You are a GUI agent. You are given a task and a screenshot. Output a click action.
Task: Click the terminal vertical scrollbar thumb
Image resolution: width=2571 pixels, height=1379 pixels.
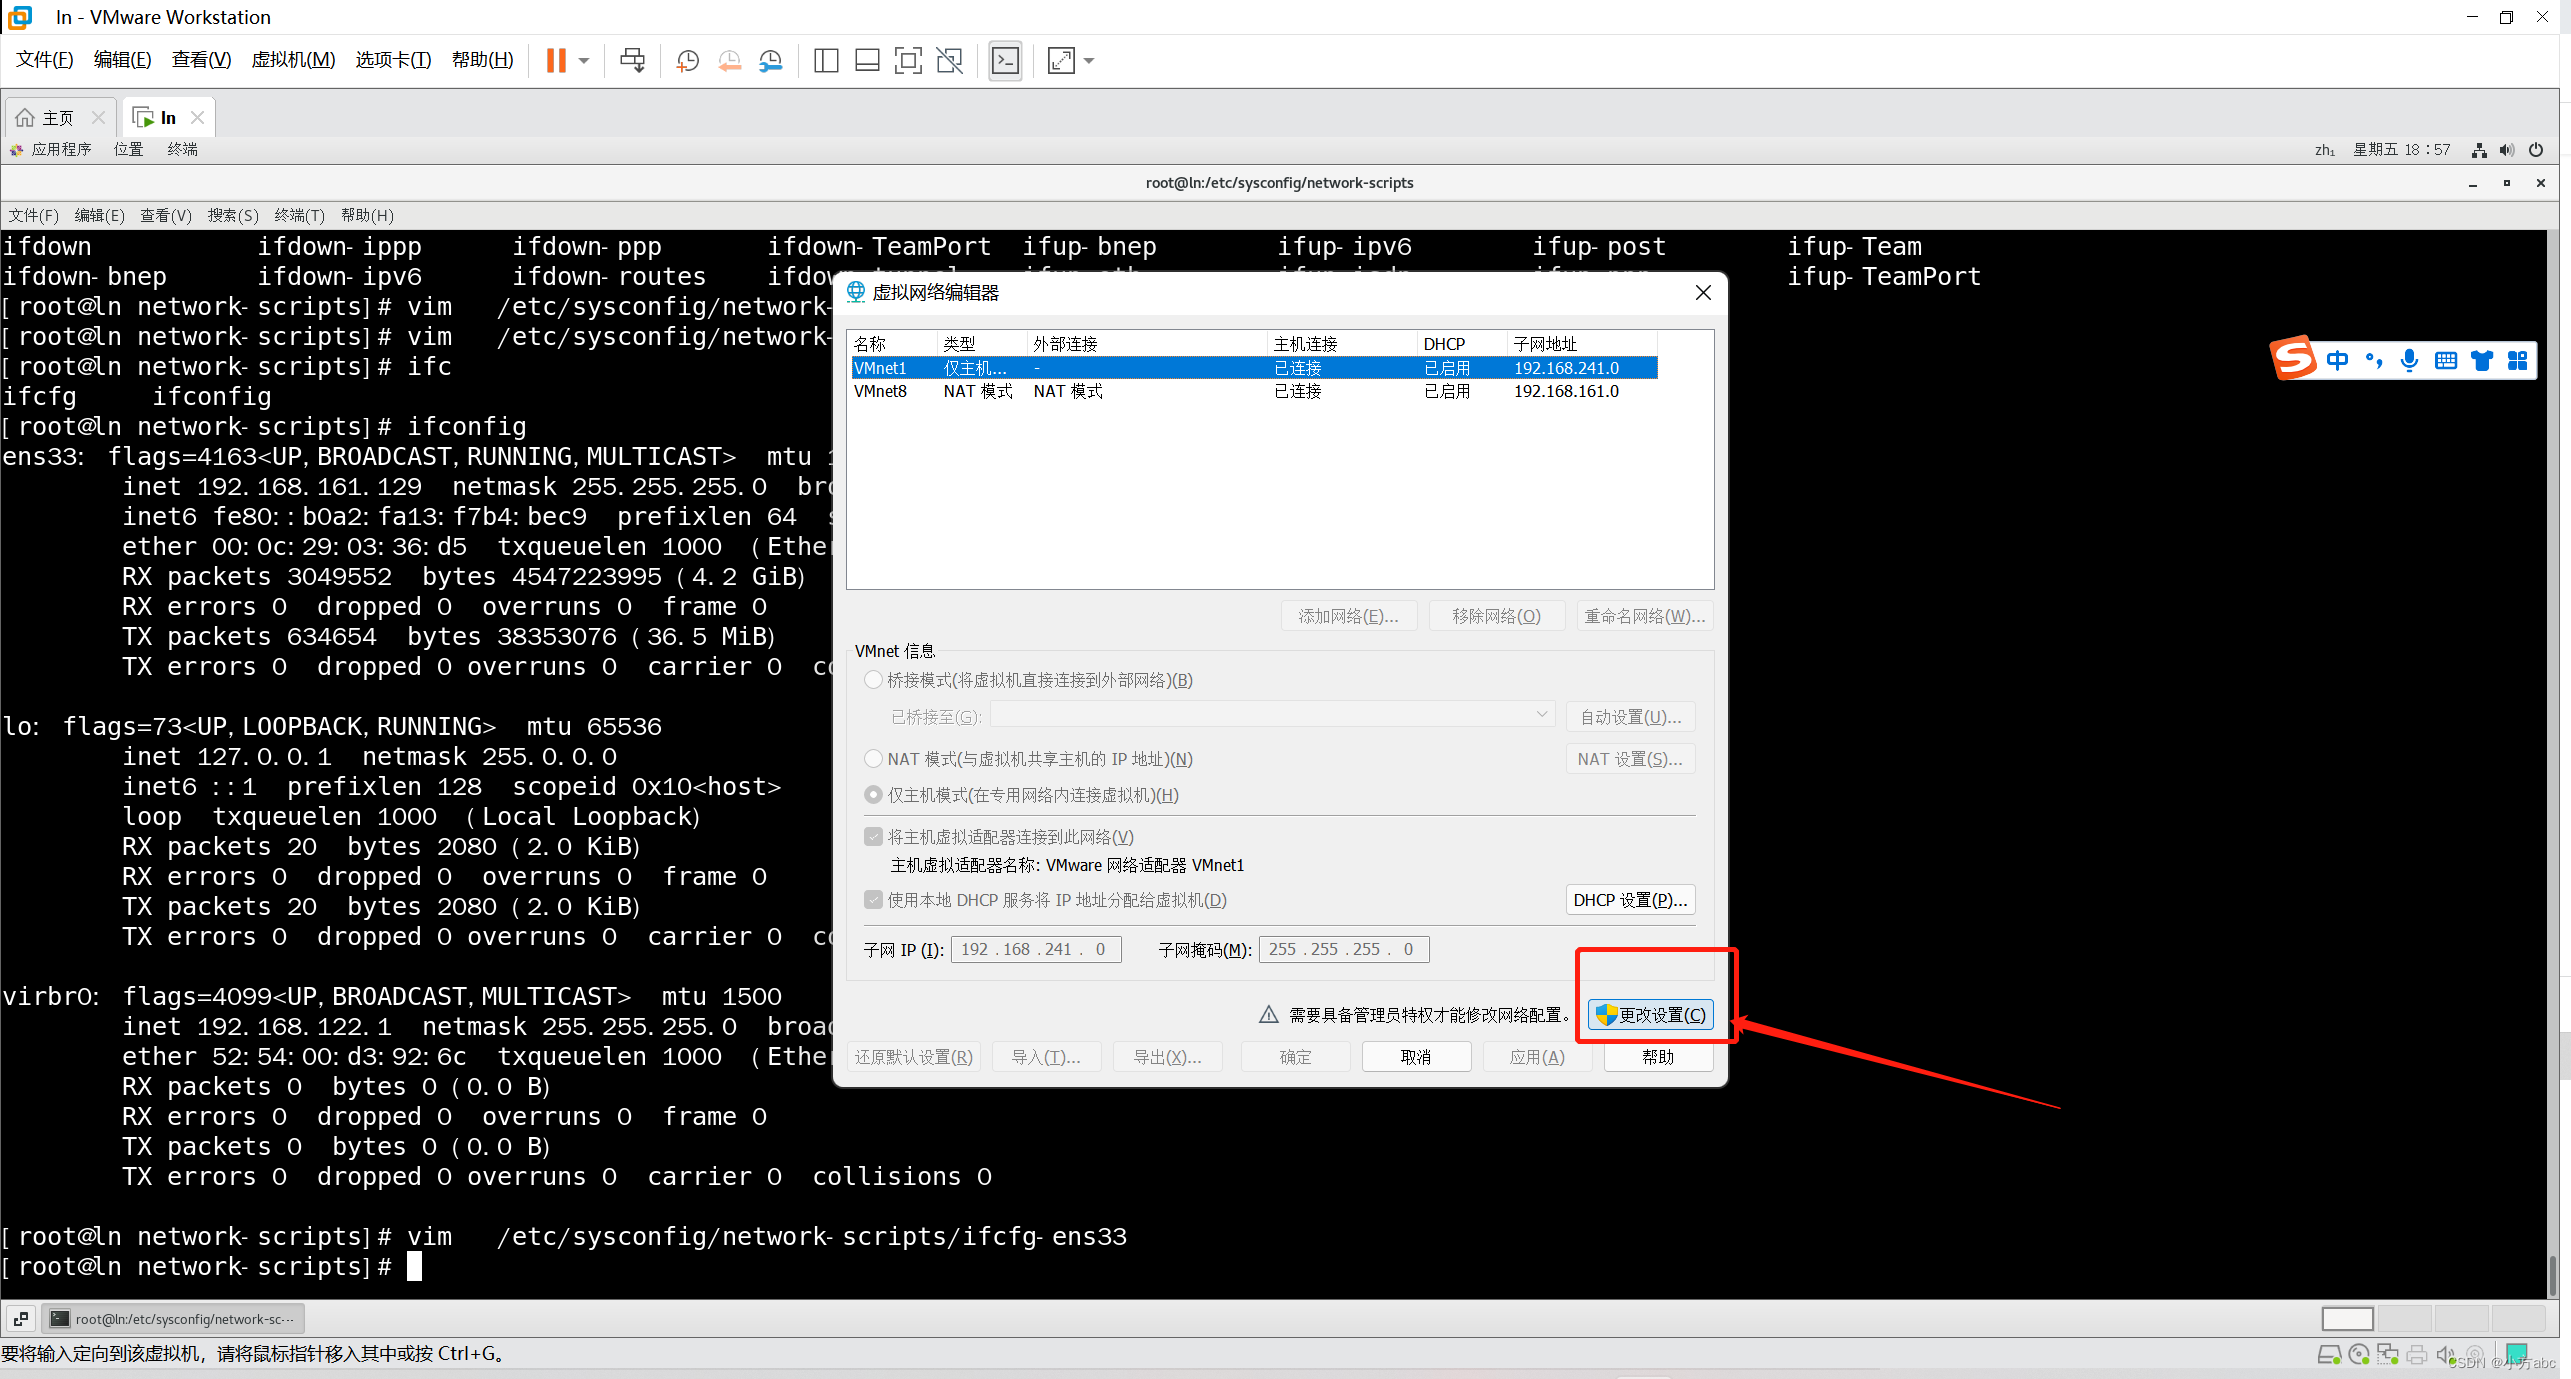tap(2552, 1274)
